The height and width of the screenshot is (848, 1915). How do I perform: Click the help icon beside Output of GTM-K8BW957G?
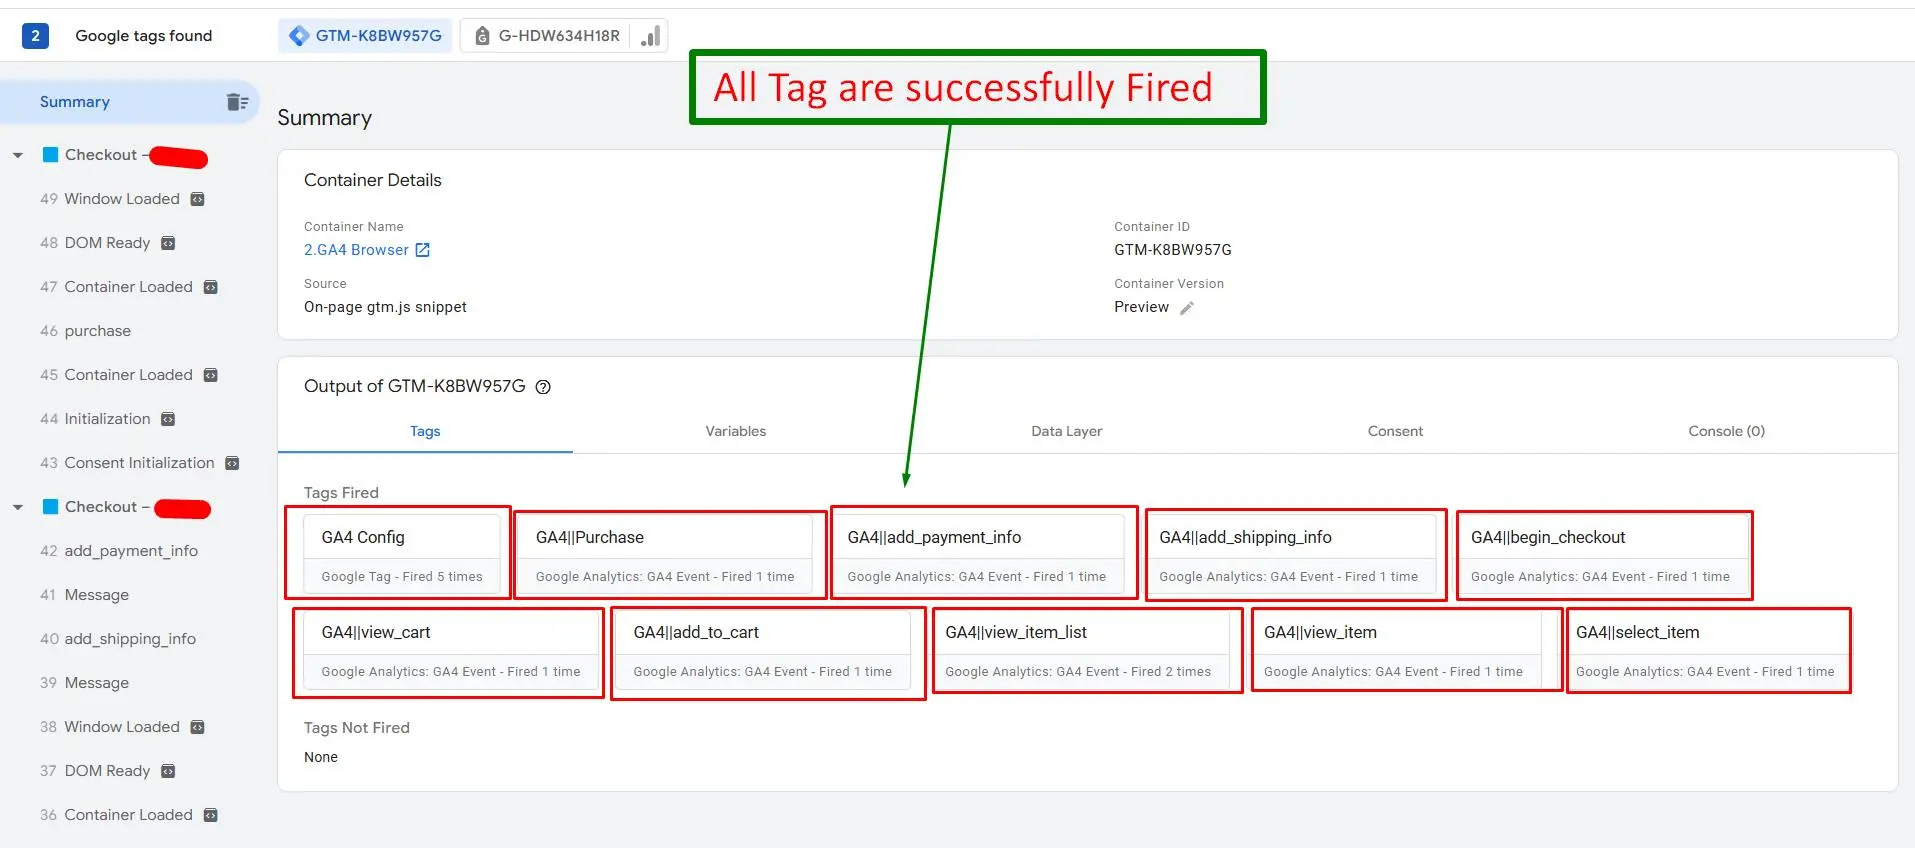(543, 387)
